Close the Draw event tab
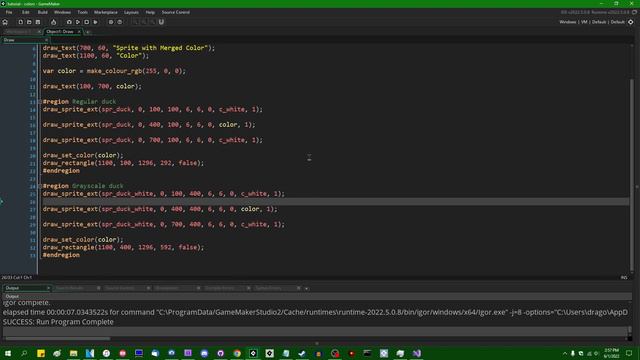 tap(46, 40)
